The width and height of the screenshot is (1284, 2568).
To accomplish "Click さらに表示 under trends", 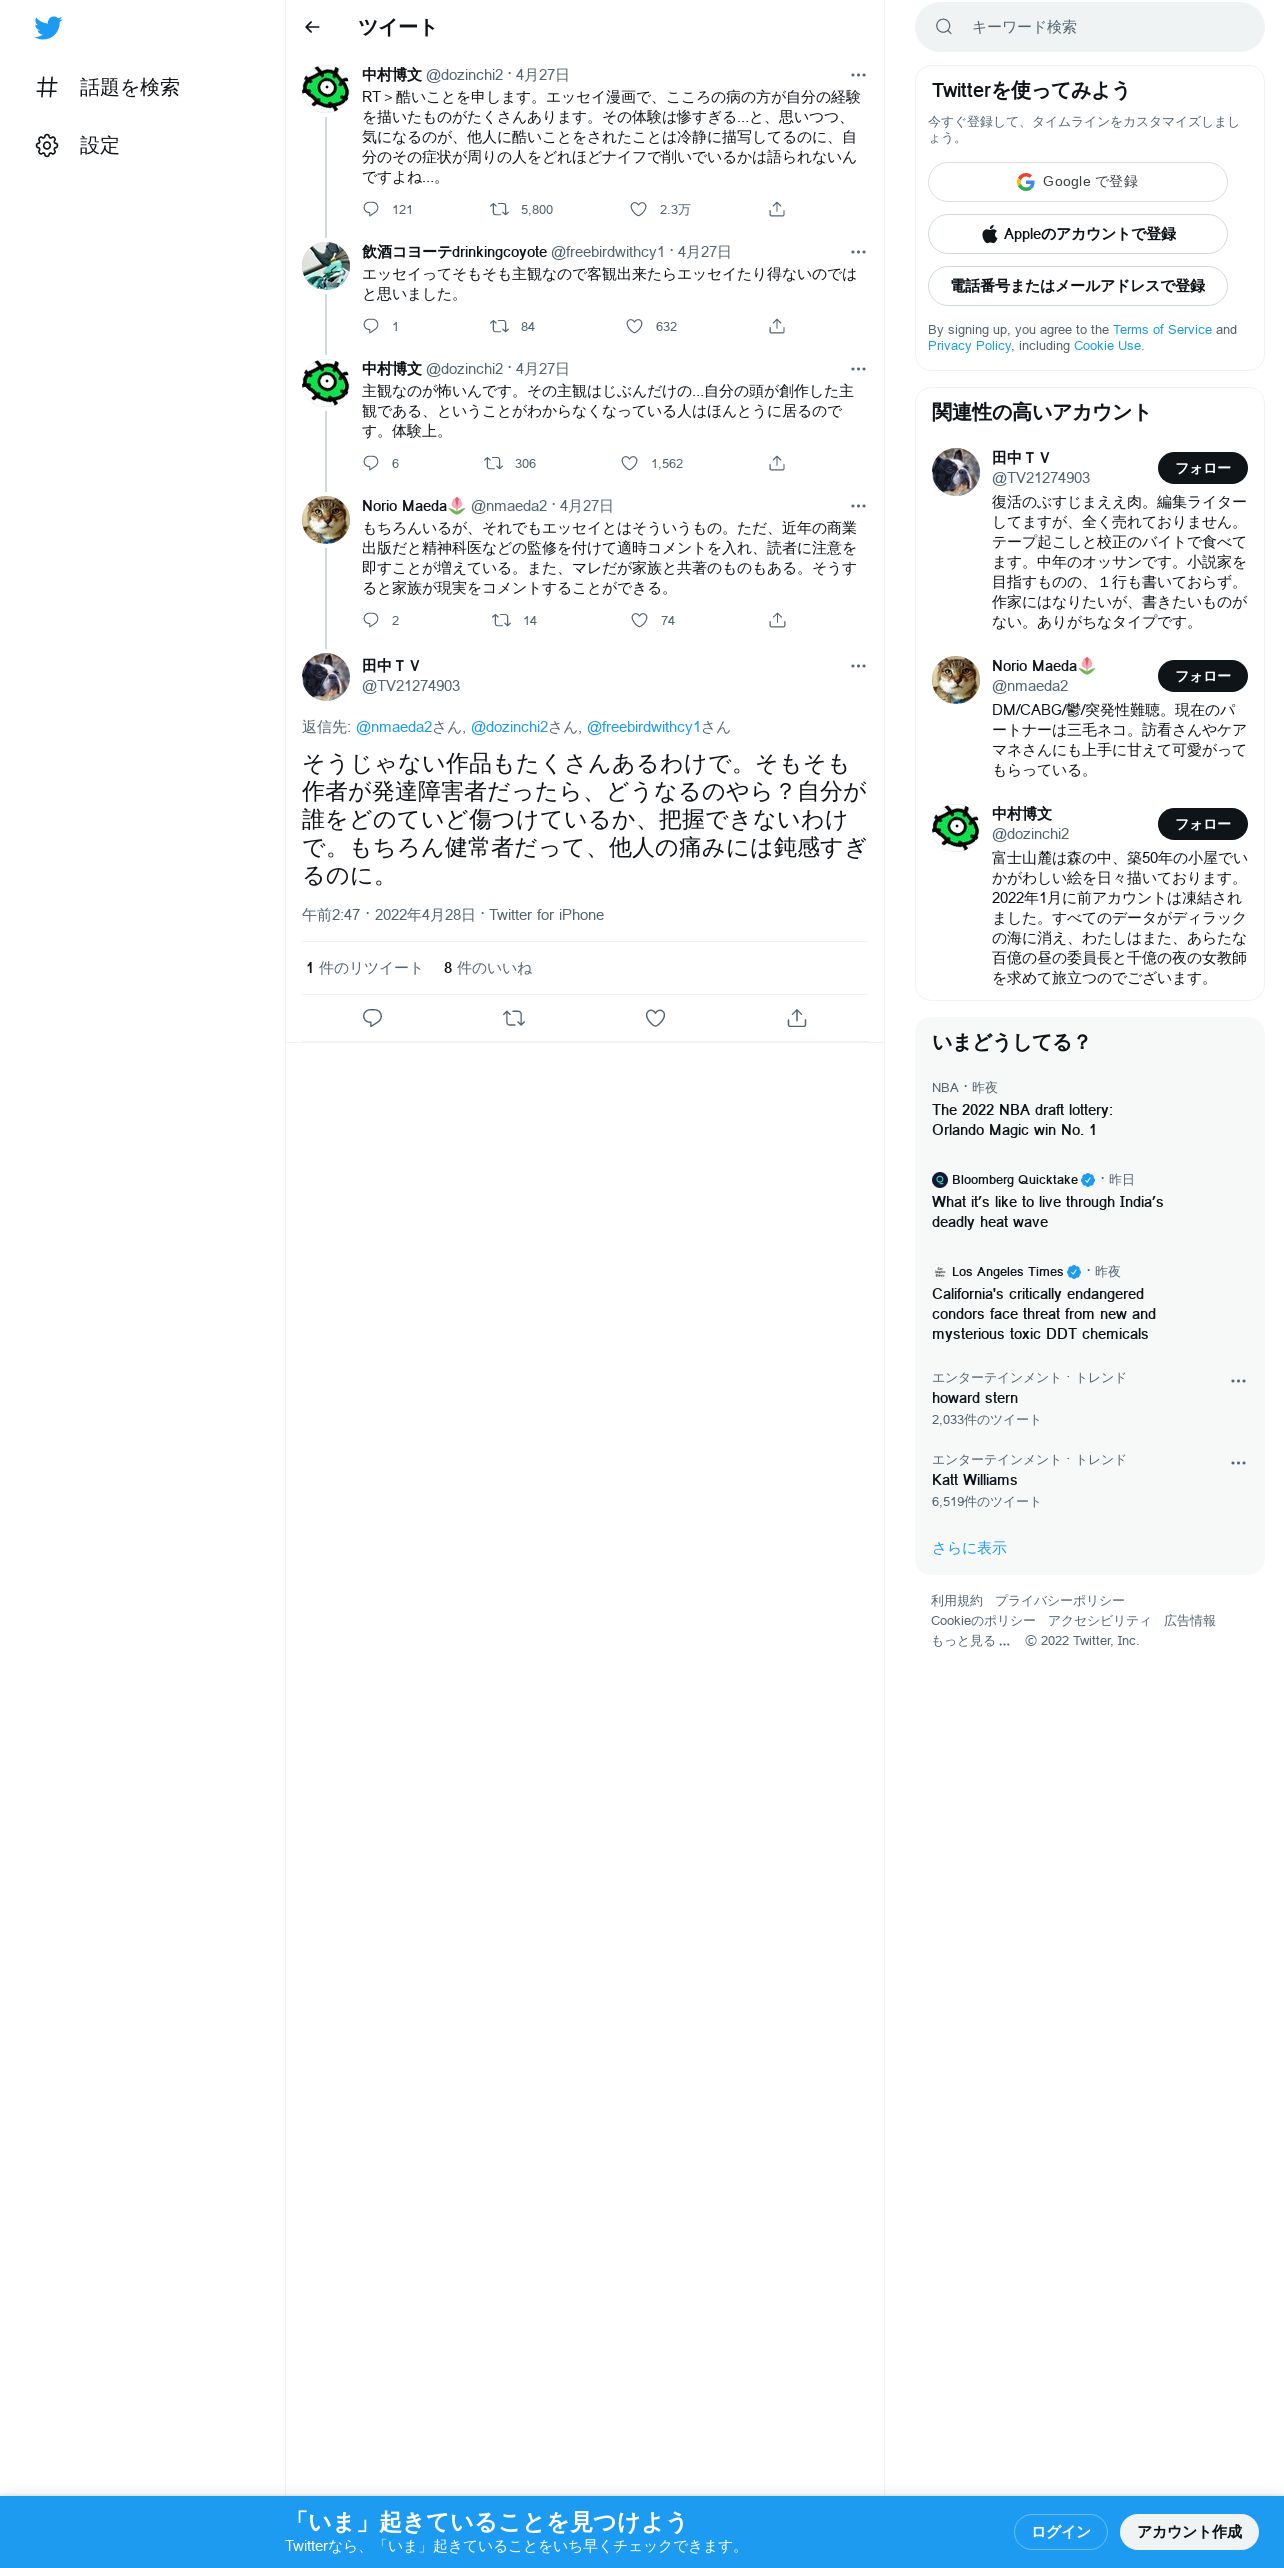I will pyautogui.click(x=969, y=1548).
